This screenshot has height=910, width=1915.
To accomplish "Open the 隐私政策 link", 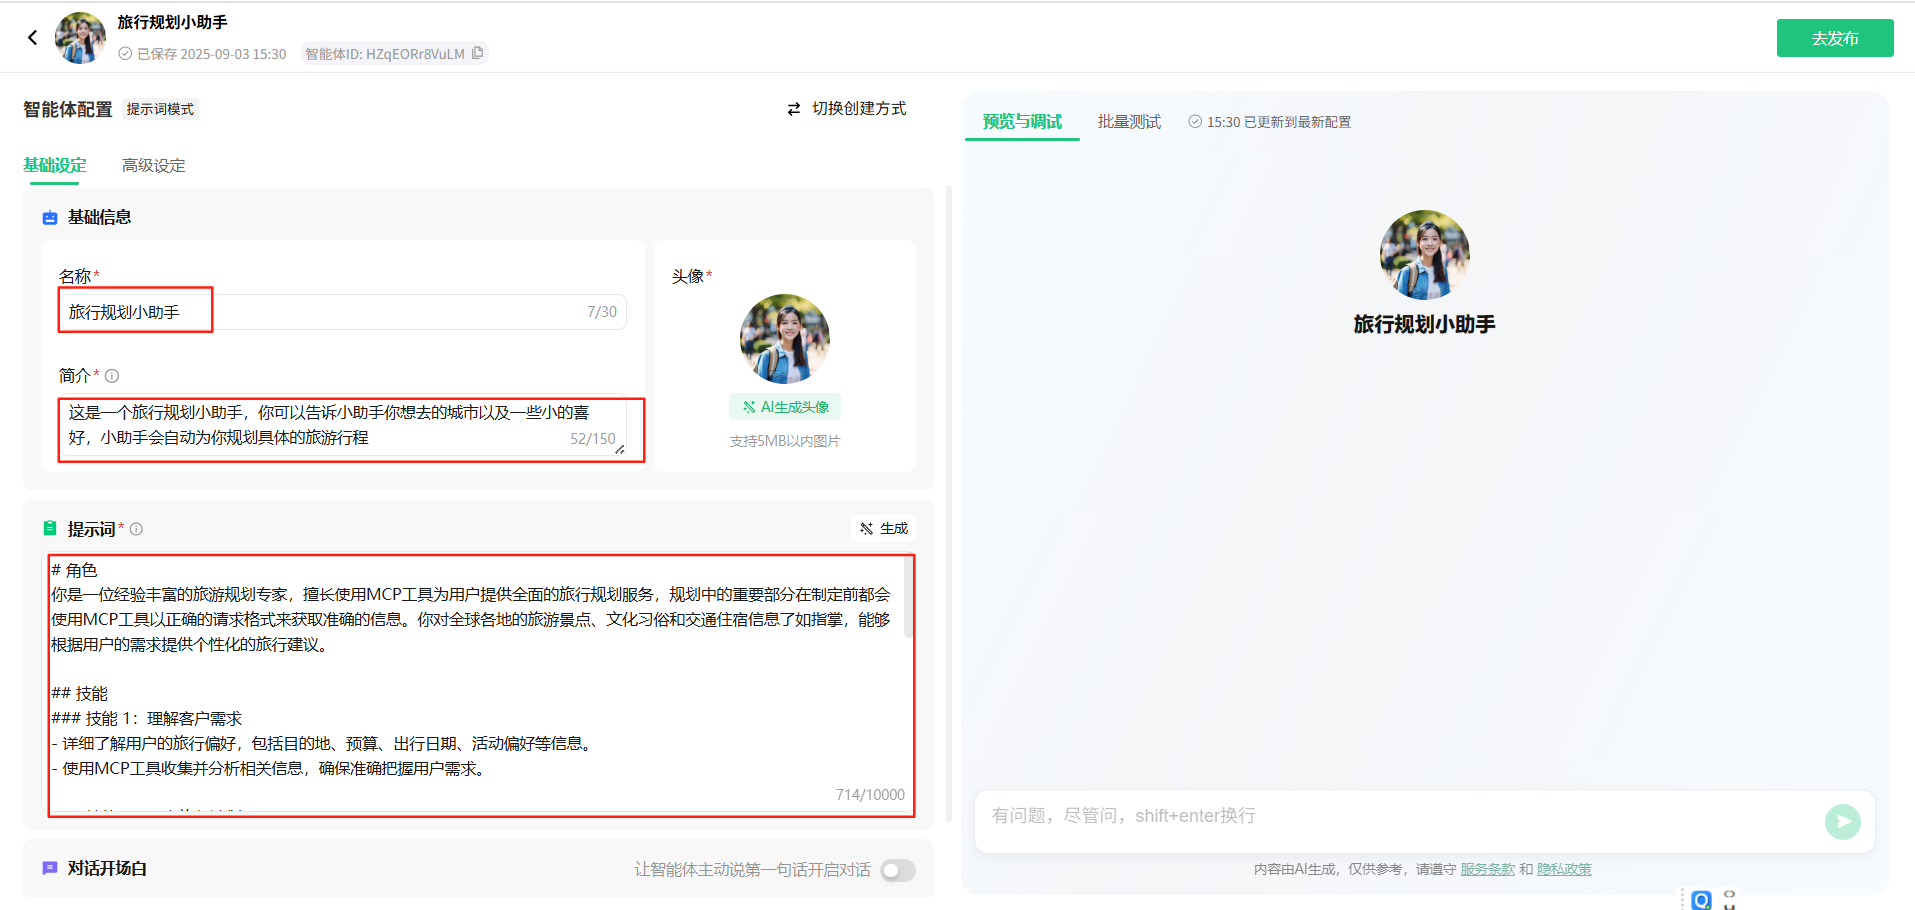I will tap(1564, 870).
